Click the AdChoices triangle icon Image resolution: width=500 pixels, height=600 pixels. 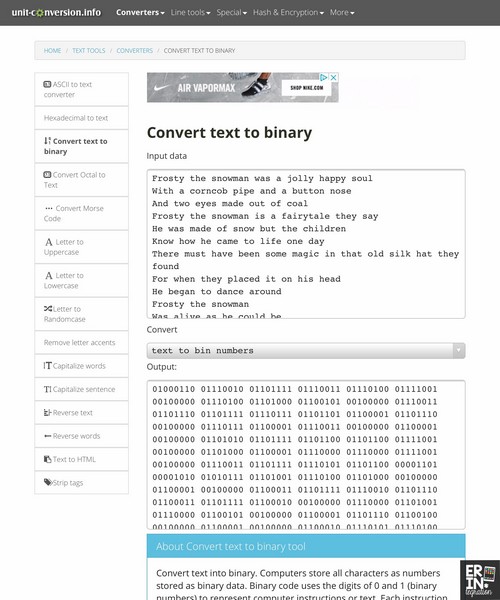[x=324, y=77]
